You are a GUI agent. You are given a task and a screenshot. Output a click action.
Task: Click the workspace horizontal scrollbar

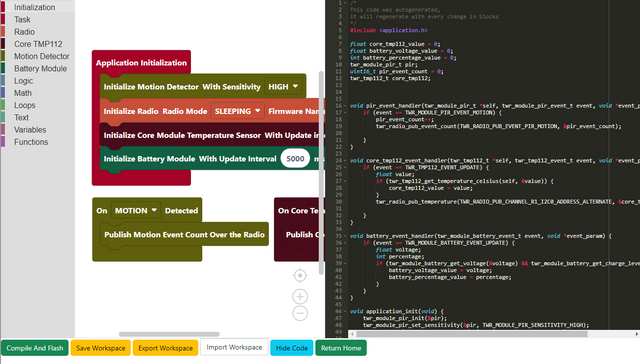pos(169,334)
